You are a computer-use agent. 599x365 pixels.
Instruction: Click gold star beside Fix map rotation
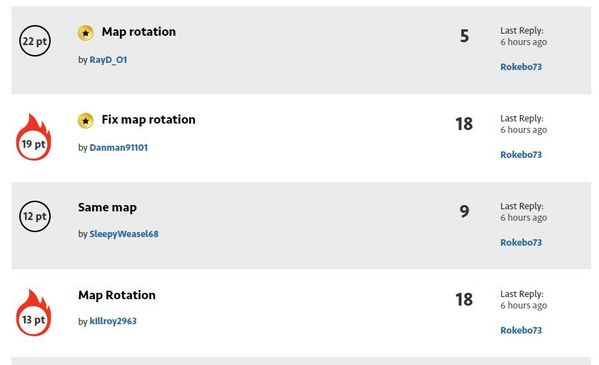(x=86, y=121)
